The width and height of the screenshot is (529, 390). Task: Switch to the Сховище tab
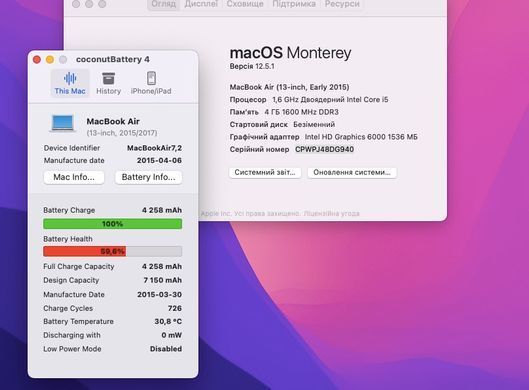tap(245, 4)
